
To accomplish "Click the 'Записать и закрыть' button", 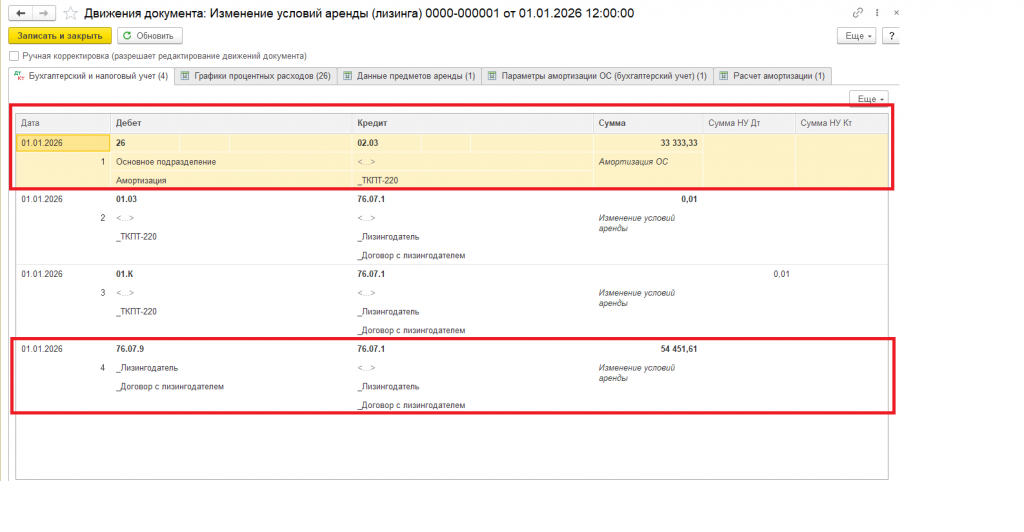I will pyautogui.click(x=60, y=36).
